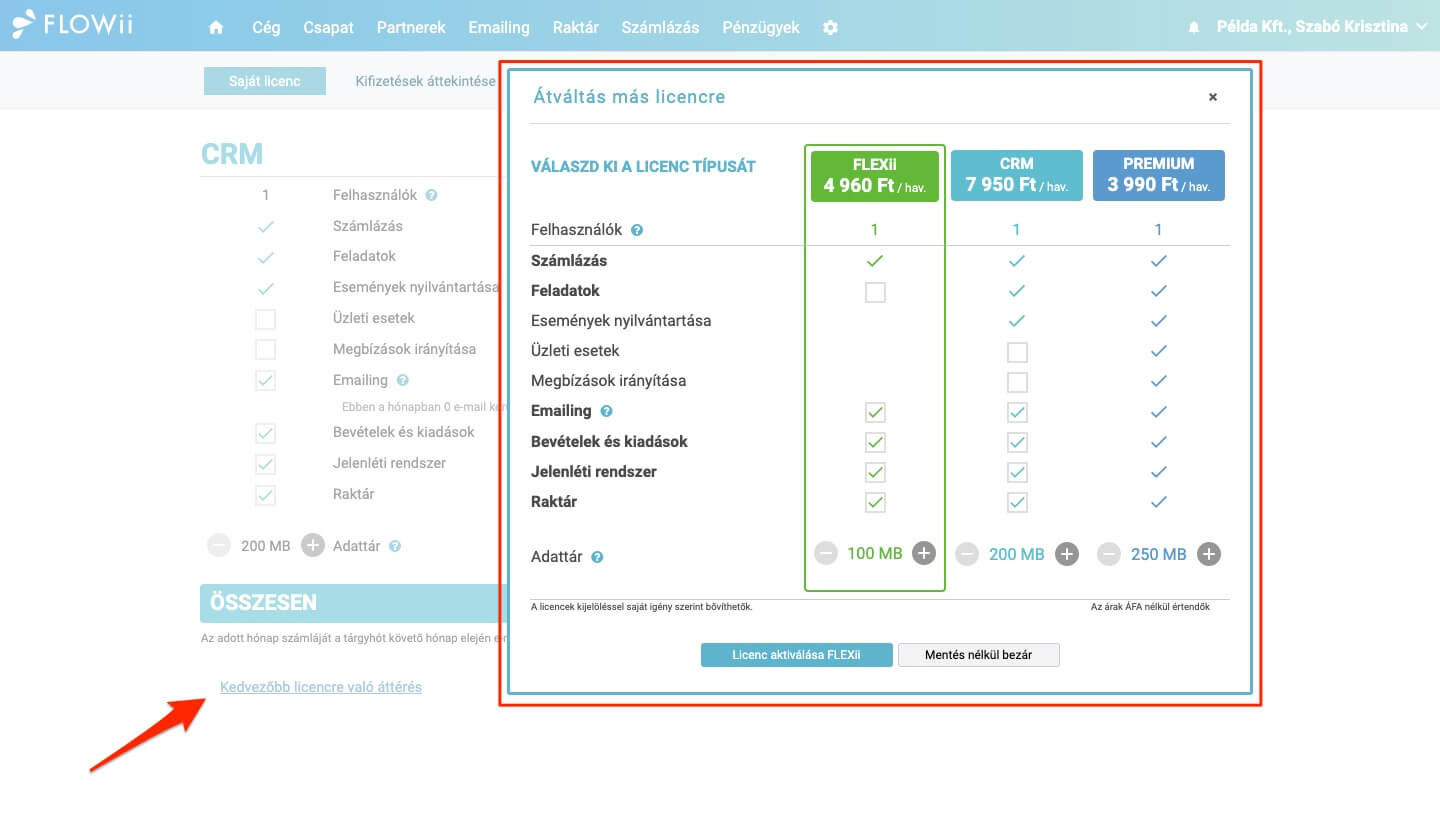Viewport: 1440px width, 820px height.
Task: Toggle Raktár checkbox in FLEXii column
Action: (x=875, y=502)
